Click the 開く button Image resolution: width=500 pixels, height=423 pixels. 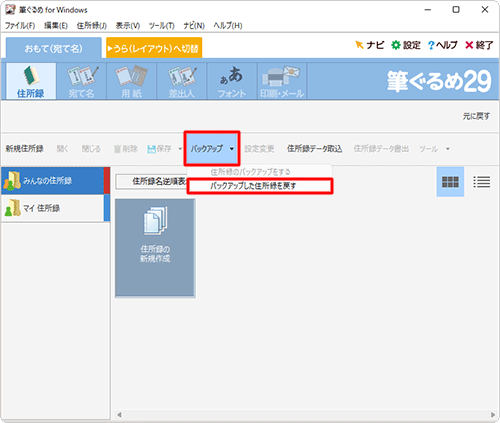coord(62,149)
